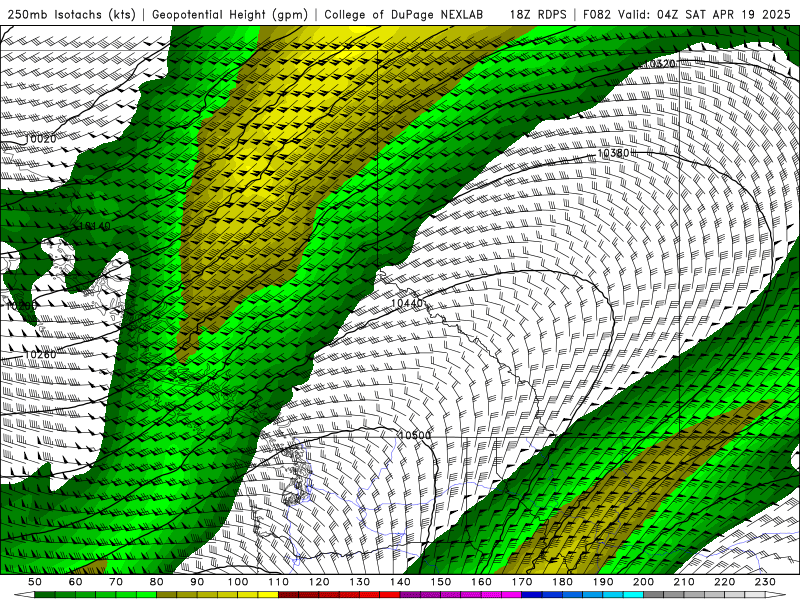The height and width of the screenshot is (600, 800).
Task: Click the left arrow end of the color bar
Action: click(x=23, y=595)
